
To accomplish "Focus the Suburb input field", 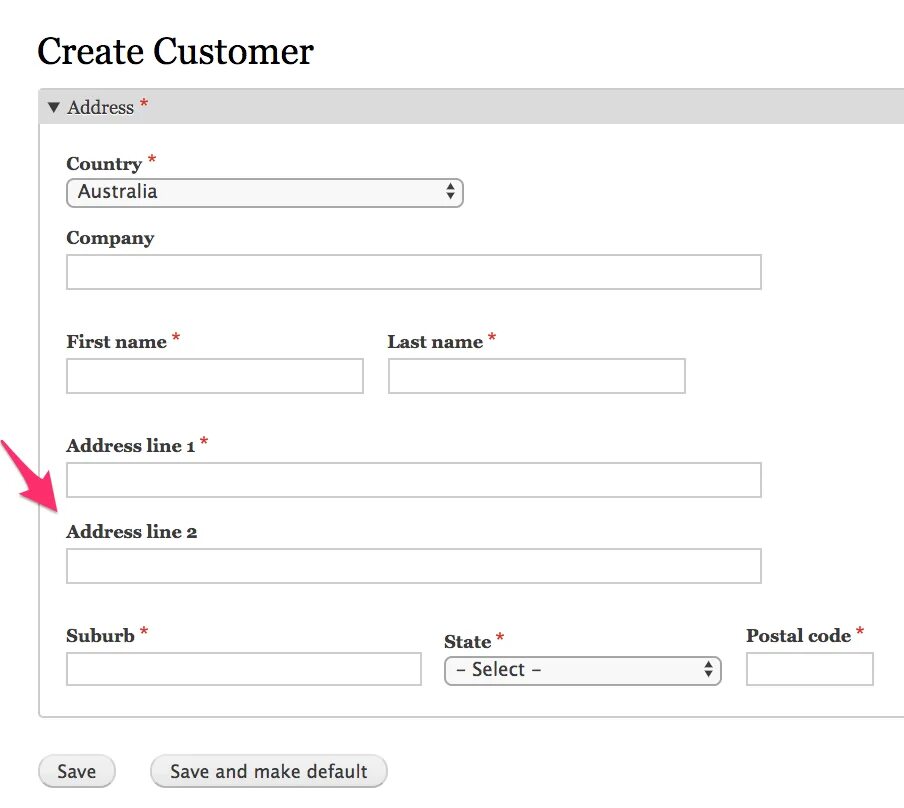I will pyautogui.click(x=243, y=669).
